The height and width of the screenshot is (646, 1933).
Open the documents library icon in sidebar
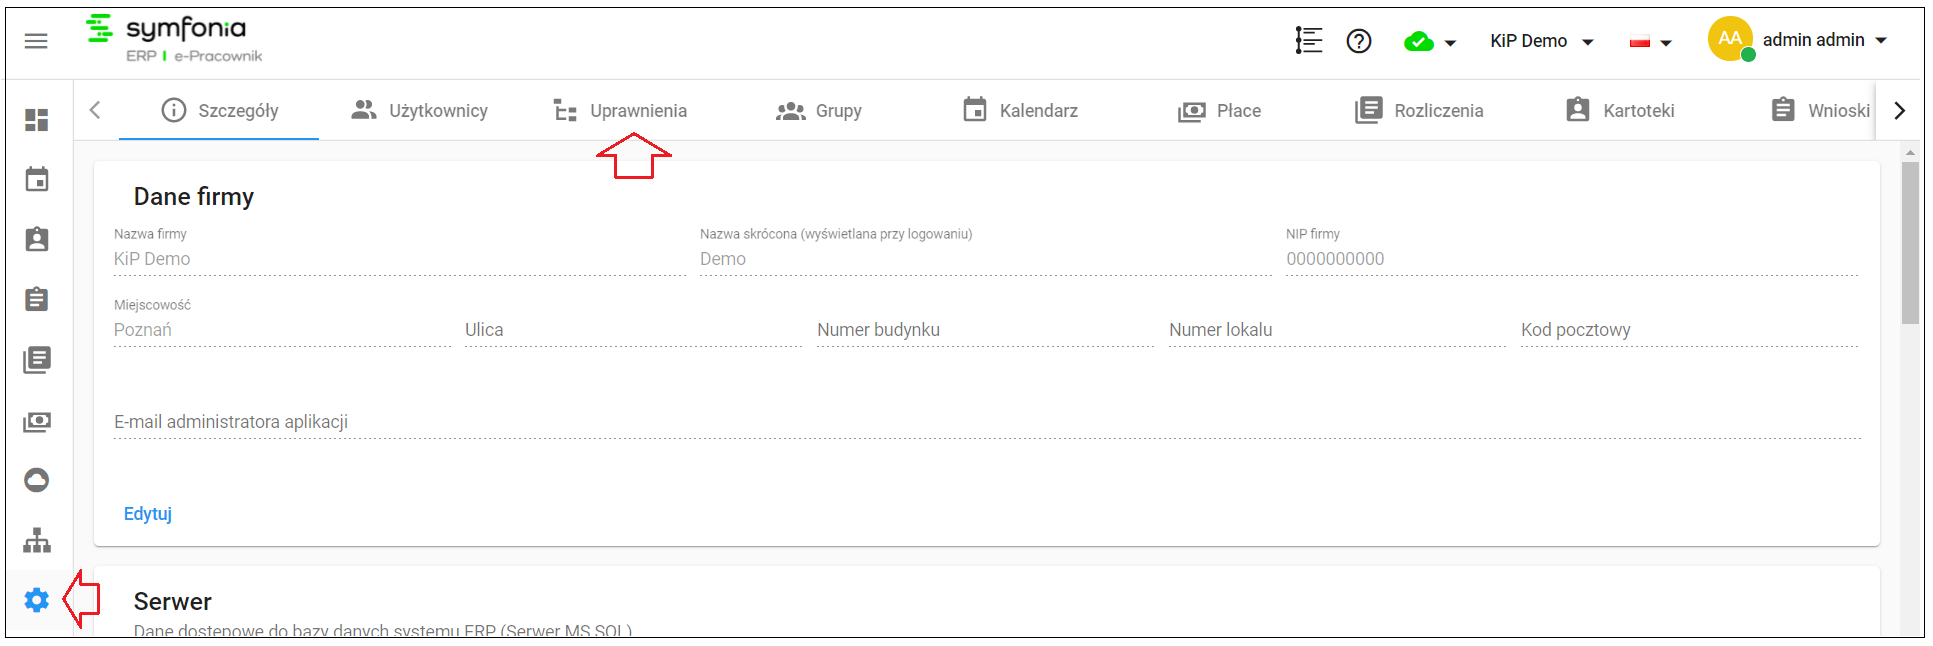coord(37,360)
